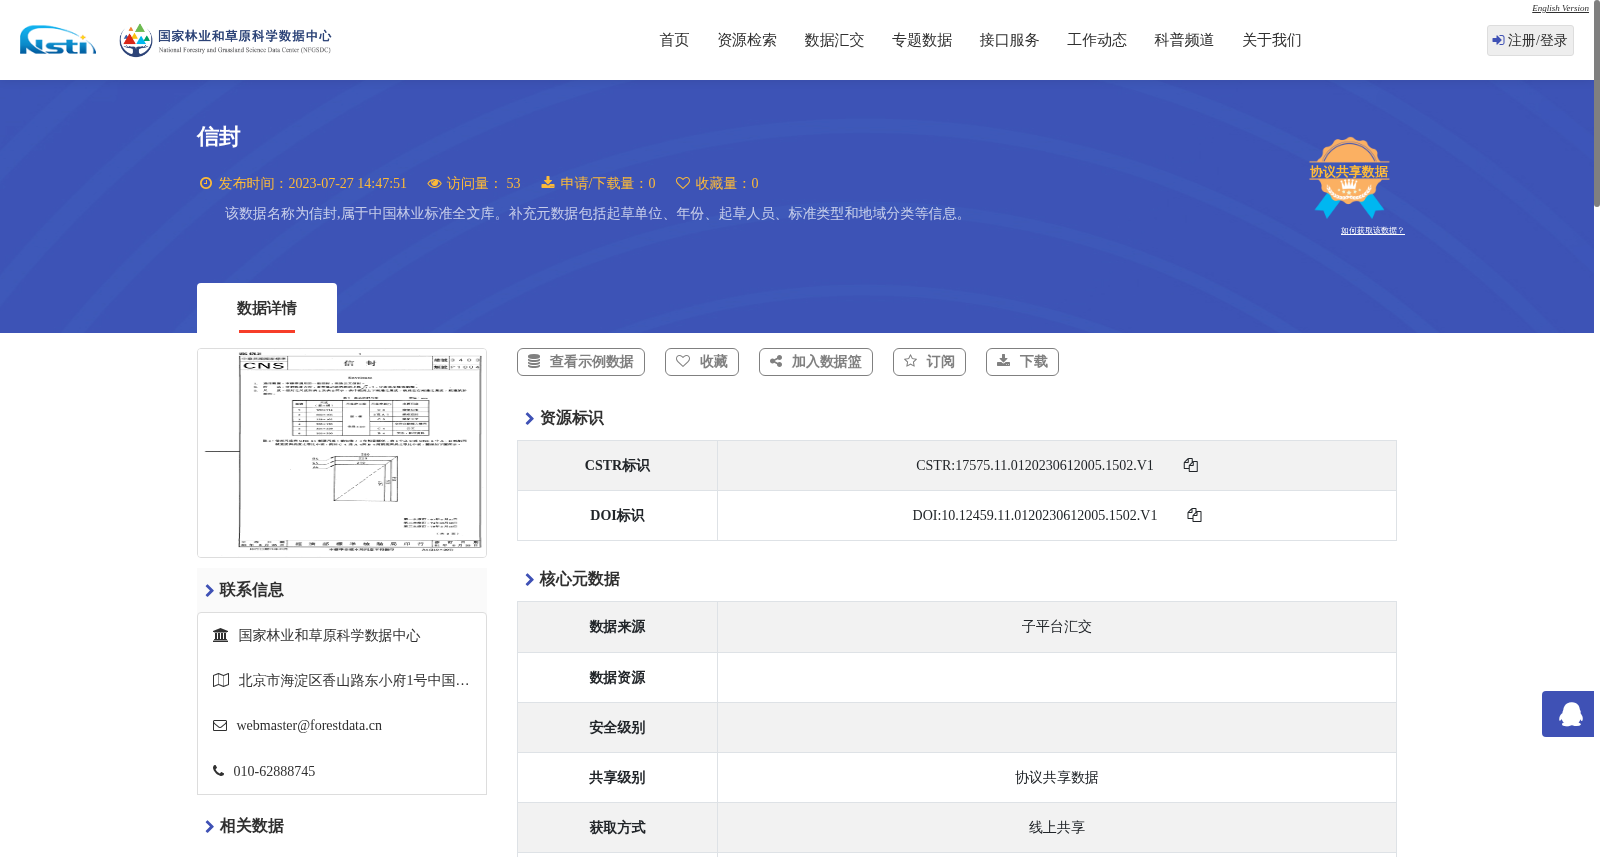Screen dimensions: 1600x857
Task: Click the 协议共享数据 badge
Action: coord(1349,177)
